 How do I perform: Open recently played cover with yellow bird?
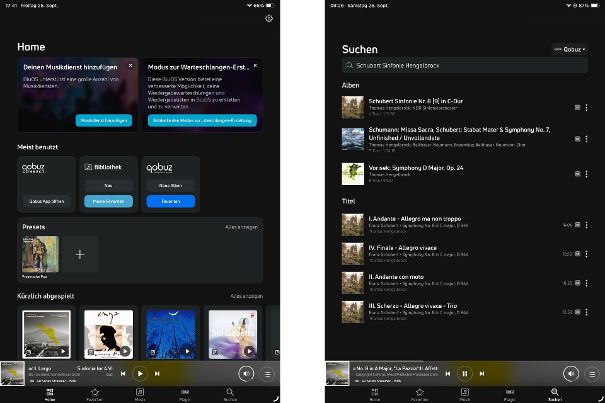pos(46,334)
